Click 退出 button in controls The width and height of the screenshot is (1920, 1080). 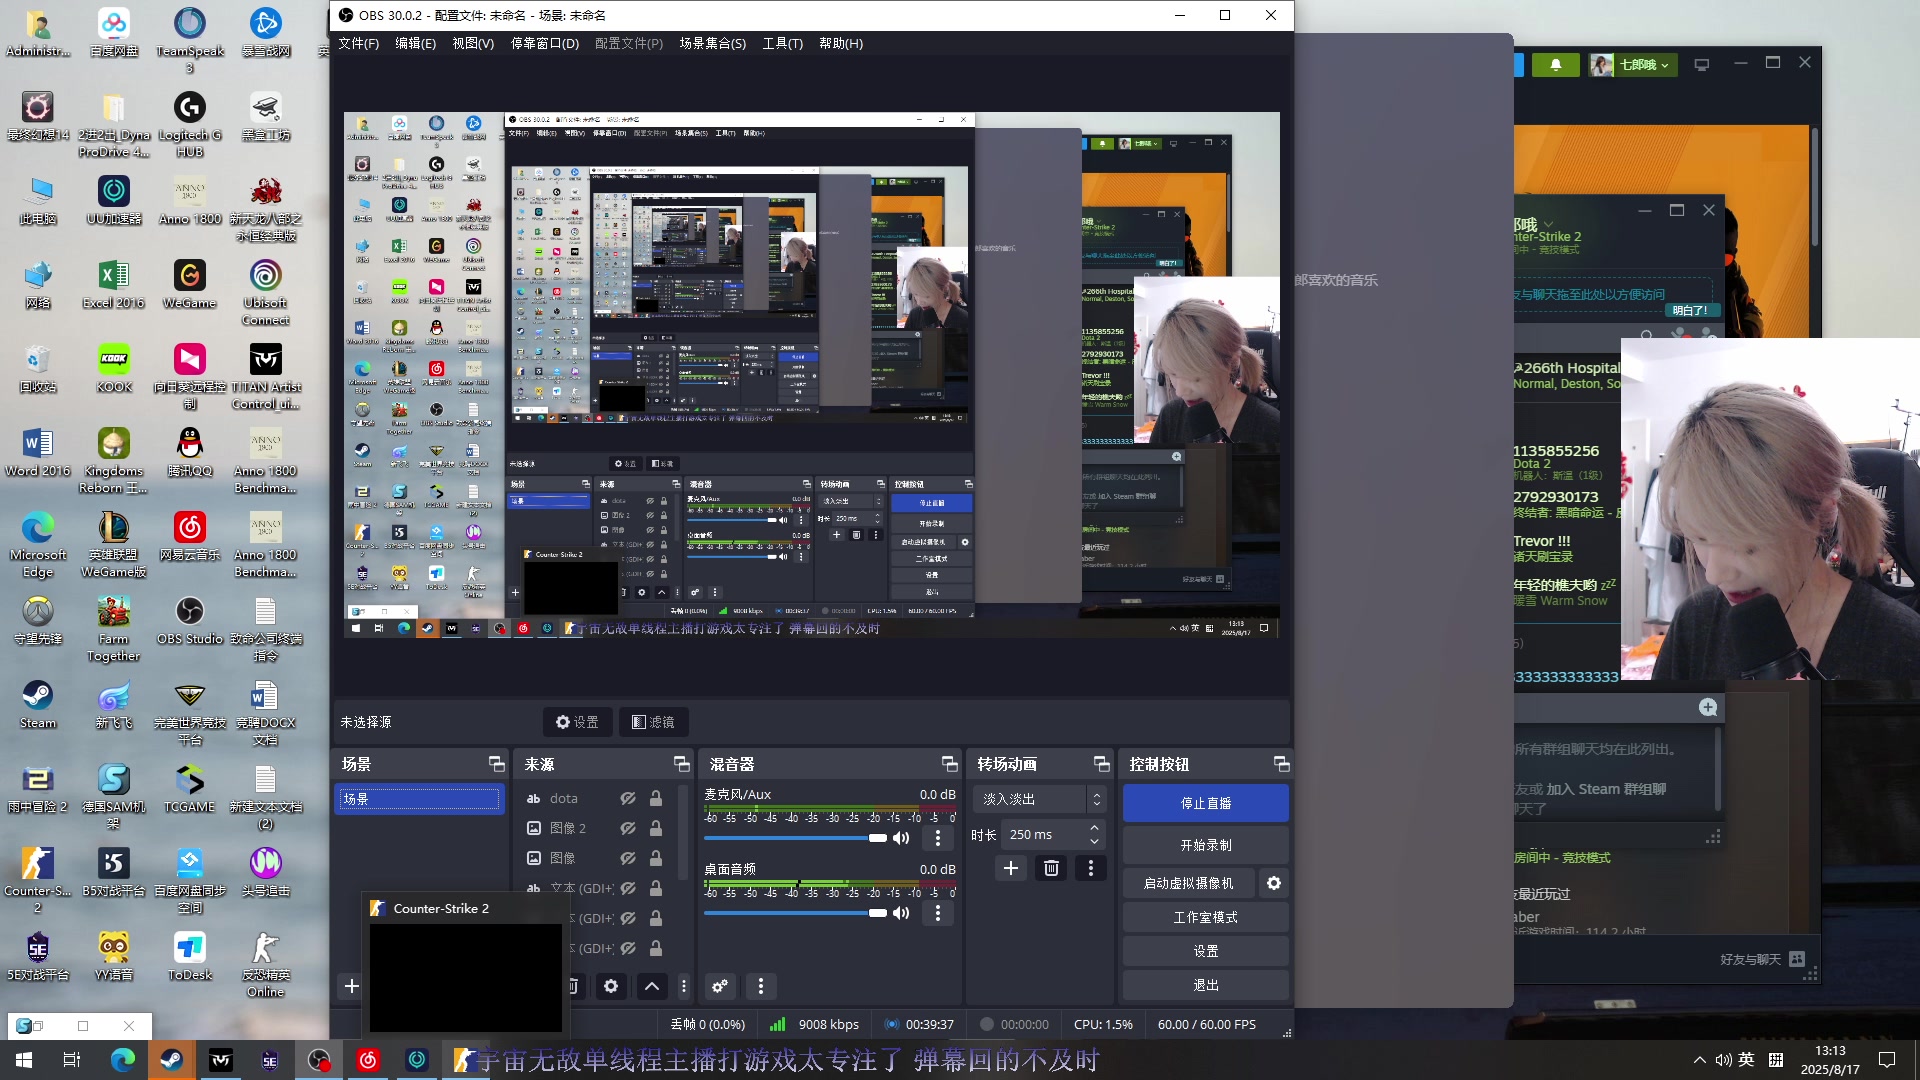tap(1205, 985)
